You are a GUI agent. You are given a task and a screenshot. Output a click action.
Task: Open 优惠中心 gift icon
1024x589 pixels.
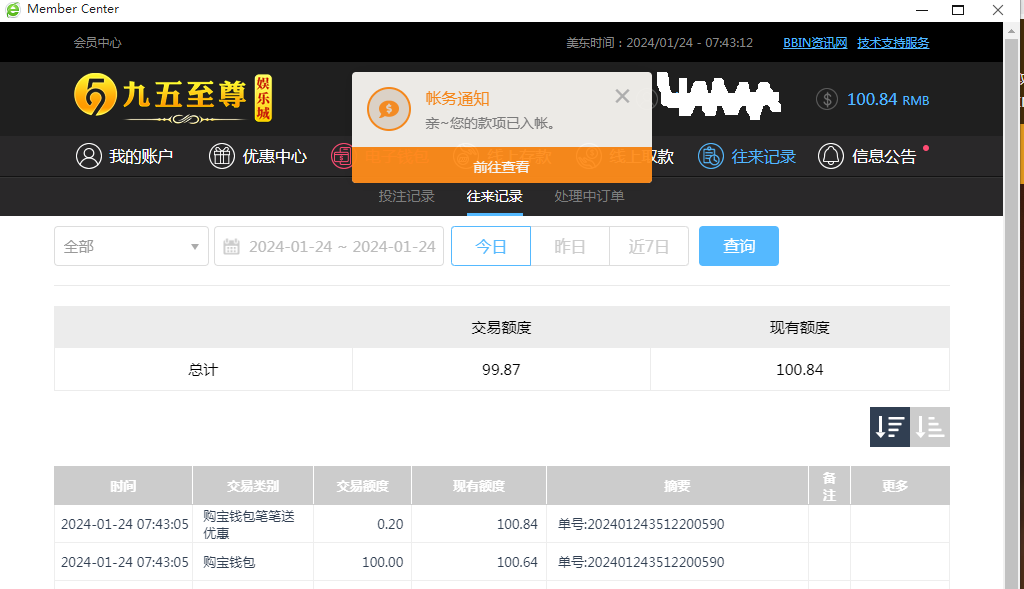tap(221, 156)
